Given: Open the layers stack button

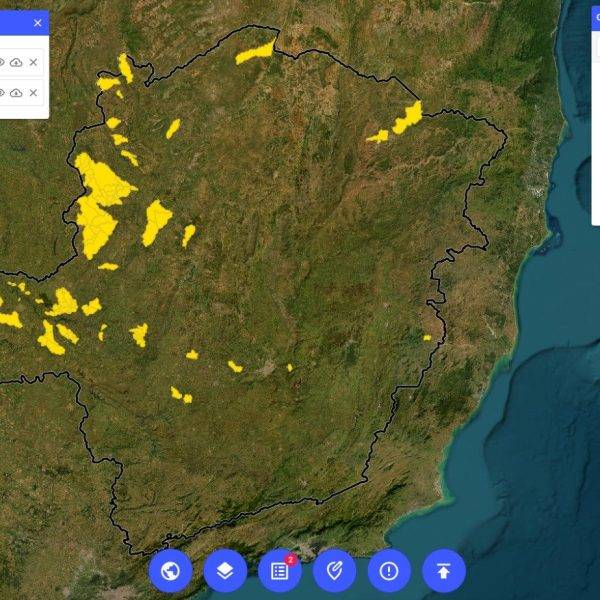Looking at the screenshot, I should [x=225, y=571].
